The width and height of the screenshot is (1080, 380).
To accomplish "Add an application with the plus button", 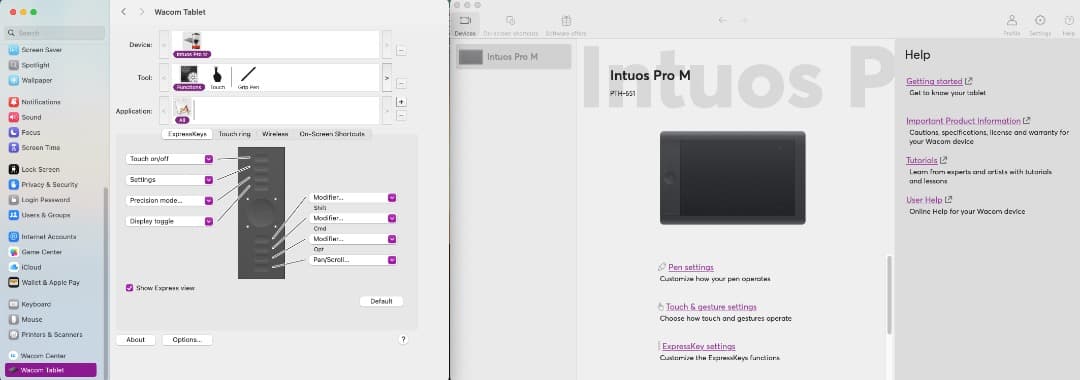I will click(402, 102).
